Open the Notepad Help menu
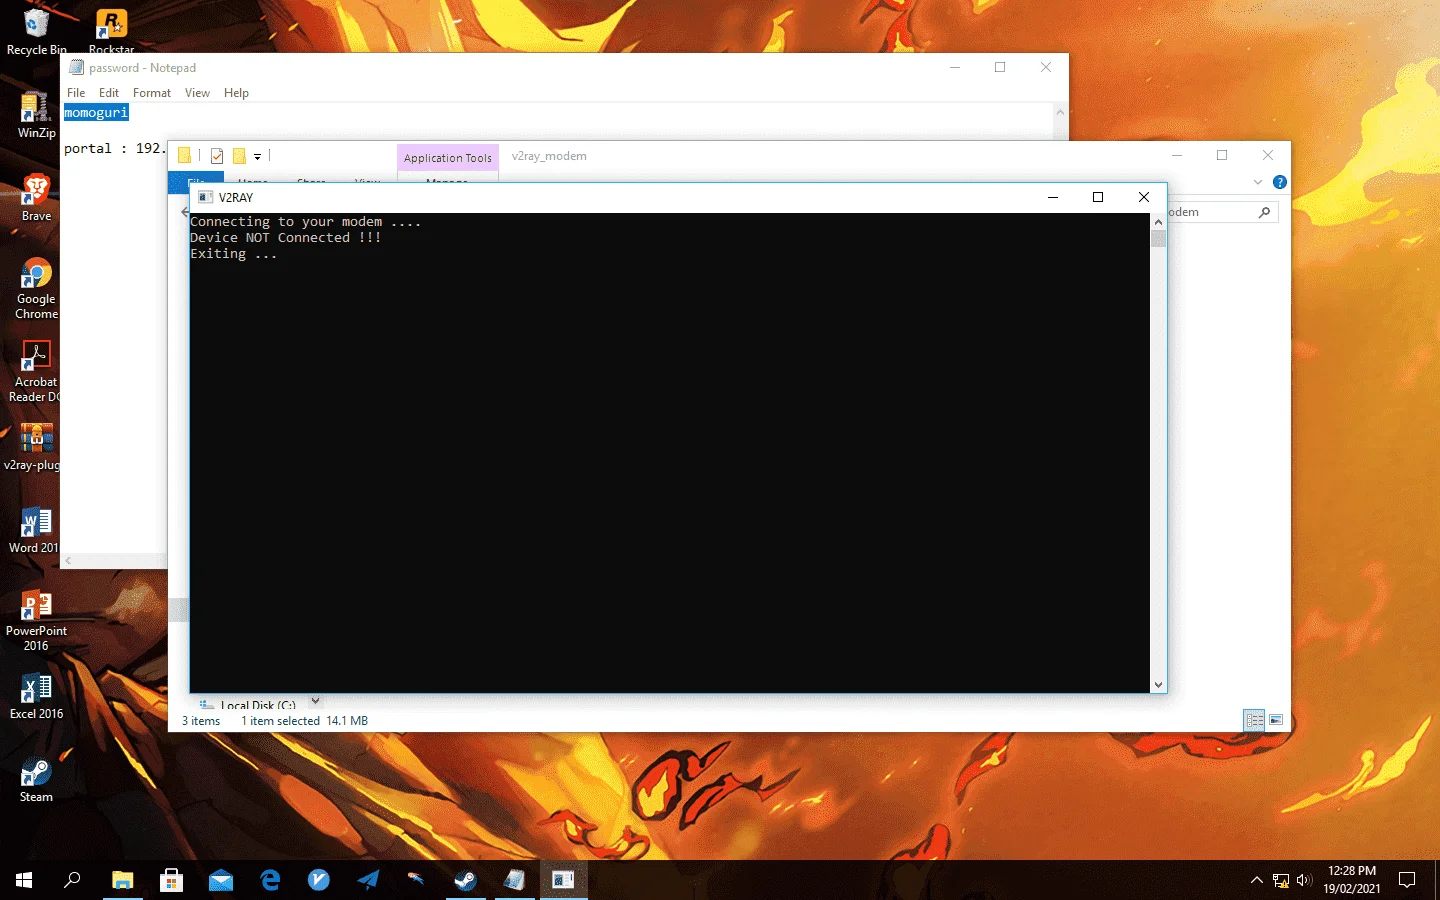 236,93
